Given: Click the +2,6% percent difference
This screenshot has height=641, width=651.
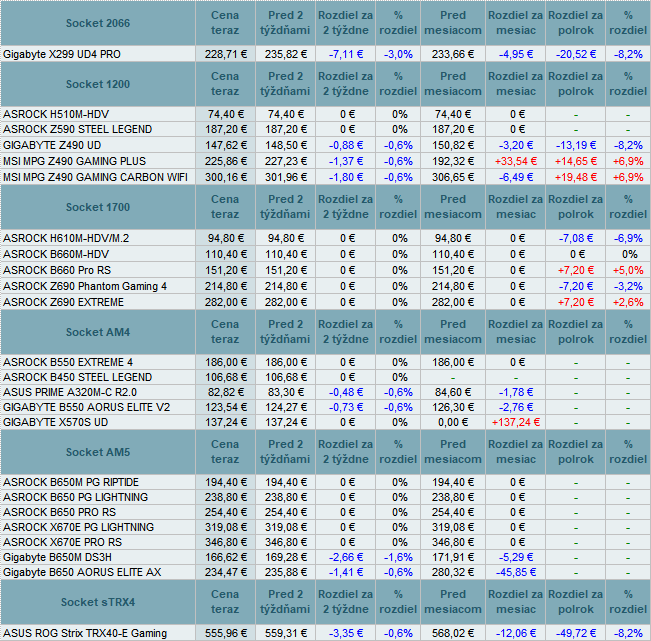Looking at the screenshot, I should point(628,302).
